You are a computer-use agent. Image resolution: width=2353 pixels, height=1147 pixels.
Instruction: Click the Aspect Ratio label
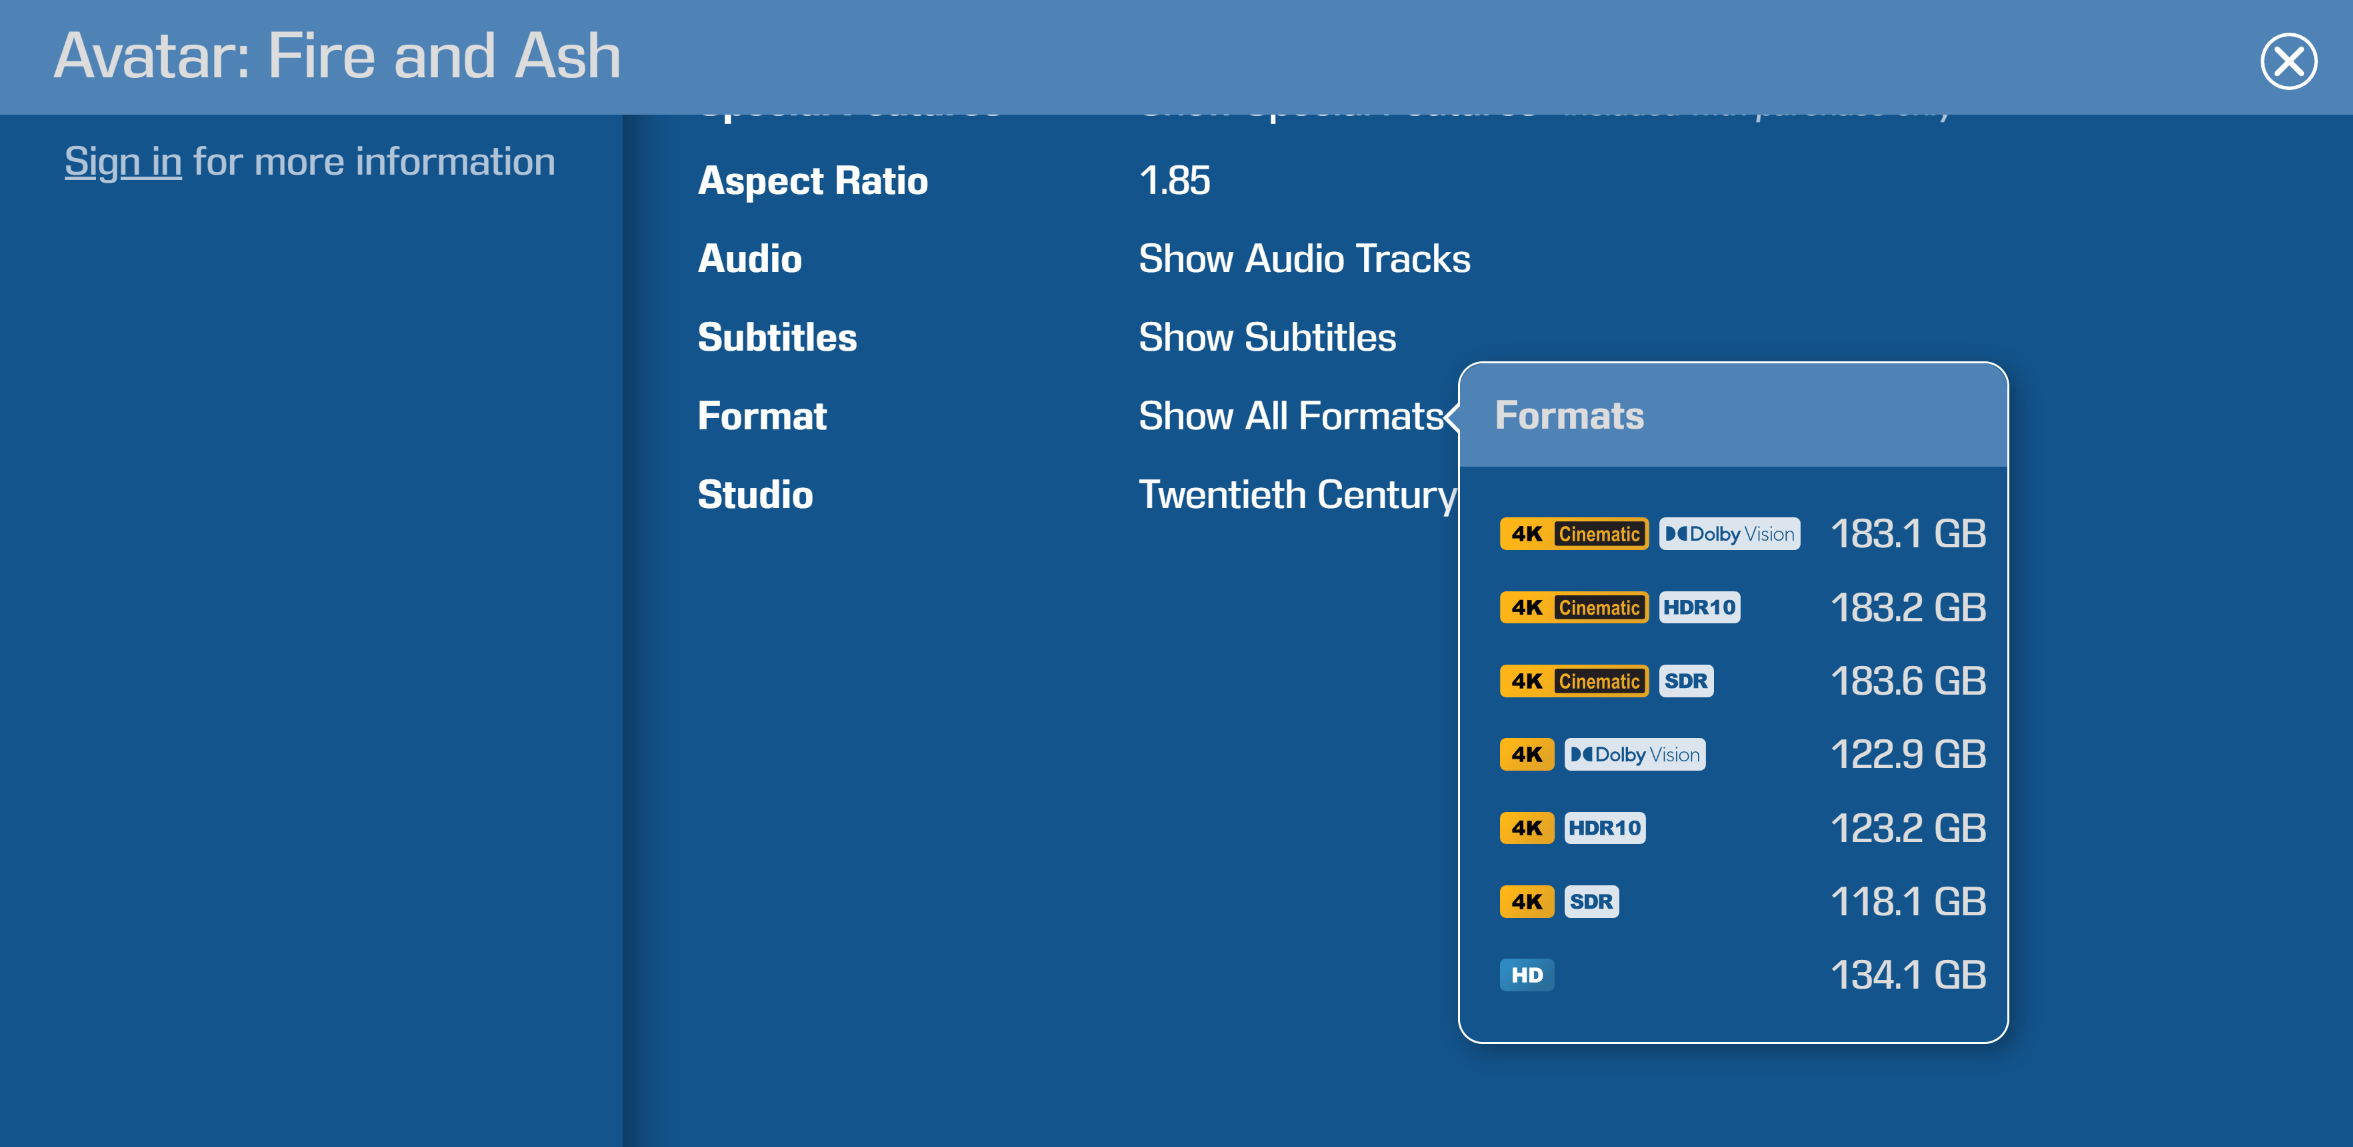[813, 181]
